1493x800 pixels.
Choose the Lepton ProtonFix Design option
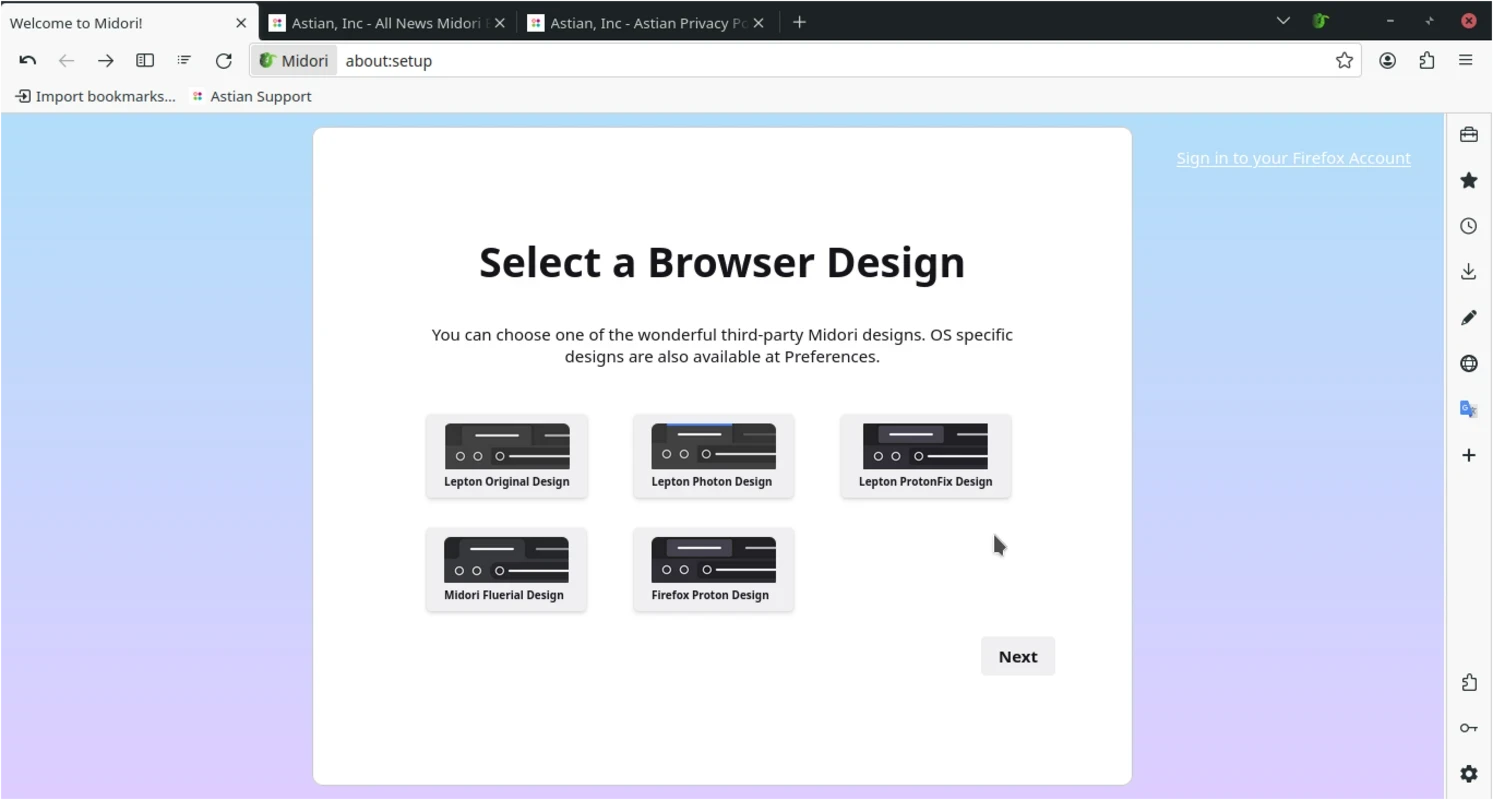tap(926, 456)
